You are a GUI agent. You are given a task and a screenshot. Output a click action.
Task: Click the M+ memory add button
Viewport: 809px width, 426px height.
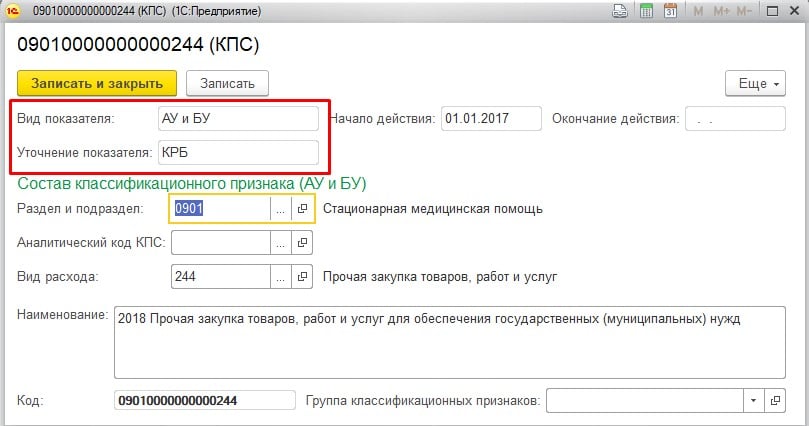tap(721, 11)
